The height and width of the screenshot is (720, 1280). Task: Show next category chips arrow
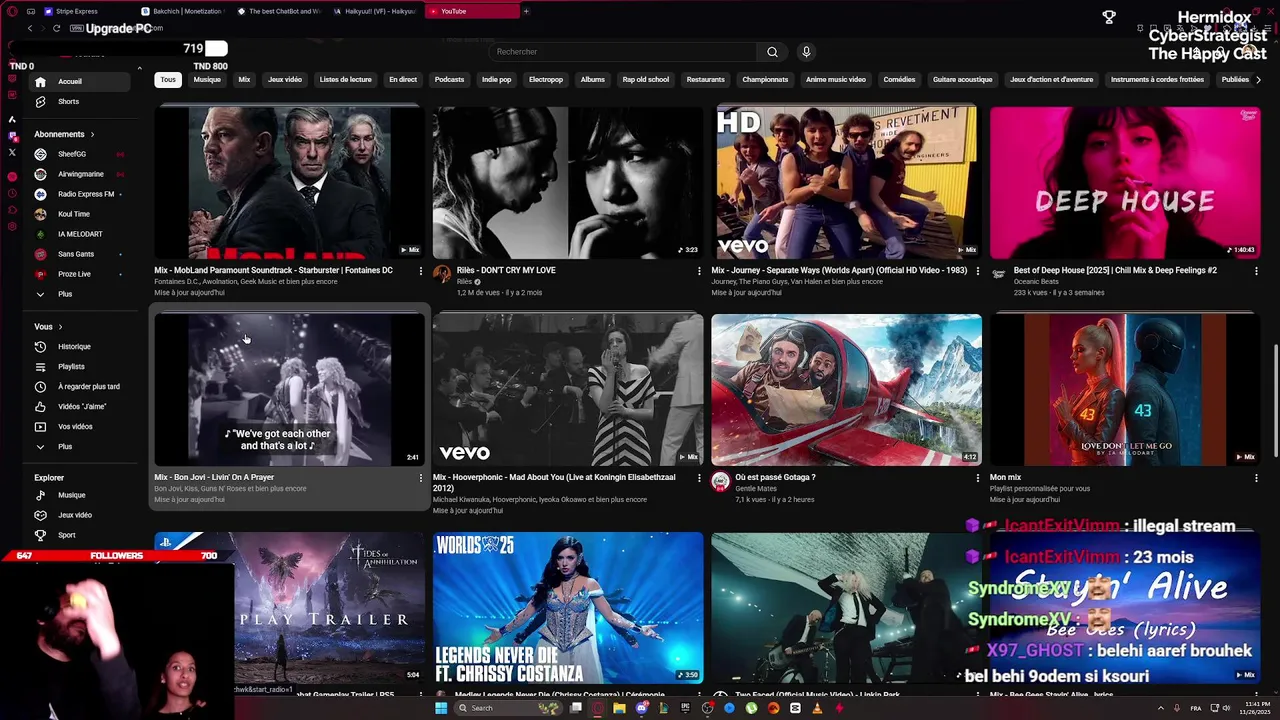click(1258, 79)
